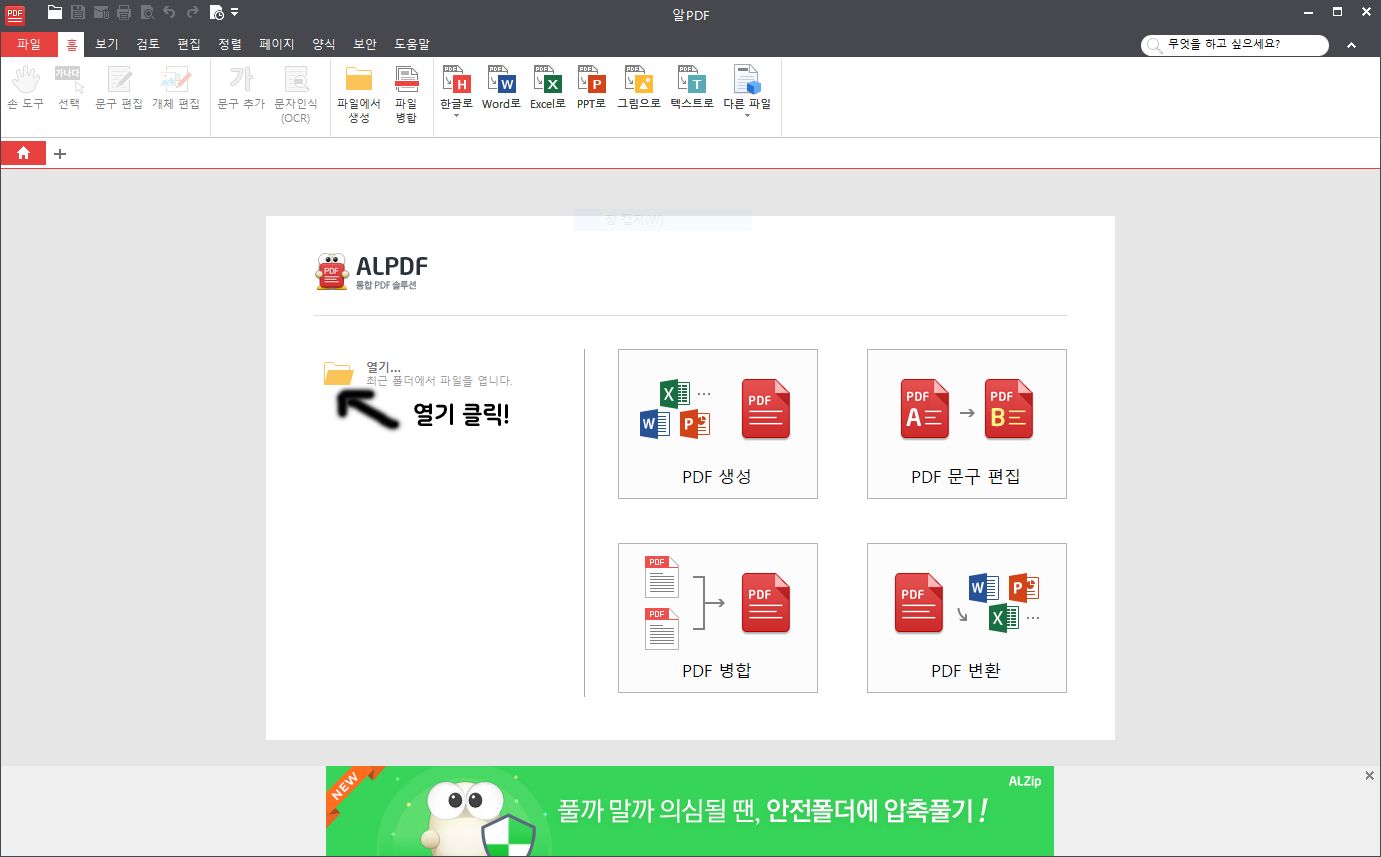Screen dimensions: 1381x857
Task: Click the email send icon in title bar
Action: tap(101, 13)
